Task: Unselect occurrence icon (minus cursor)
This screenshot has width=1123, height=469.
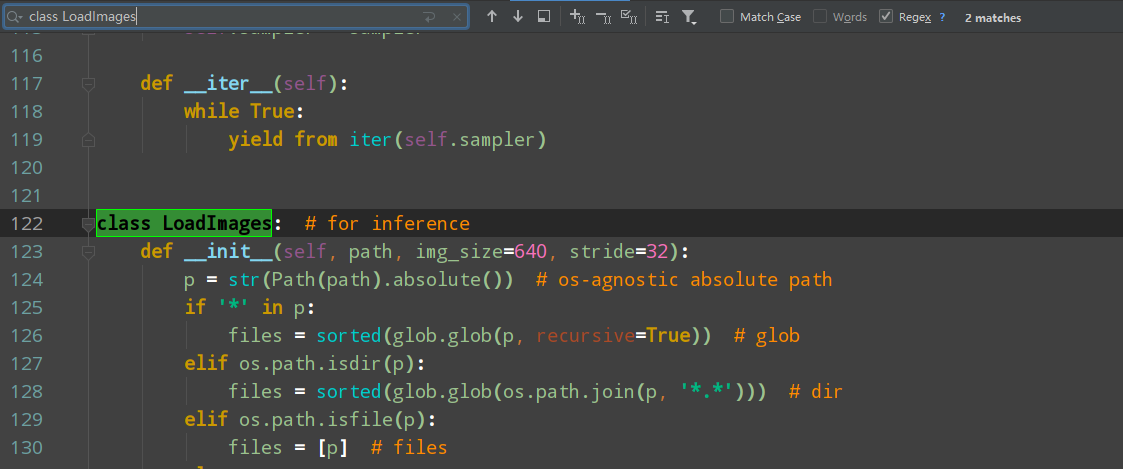Action: [x=603, y=16]
